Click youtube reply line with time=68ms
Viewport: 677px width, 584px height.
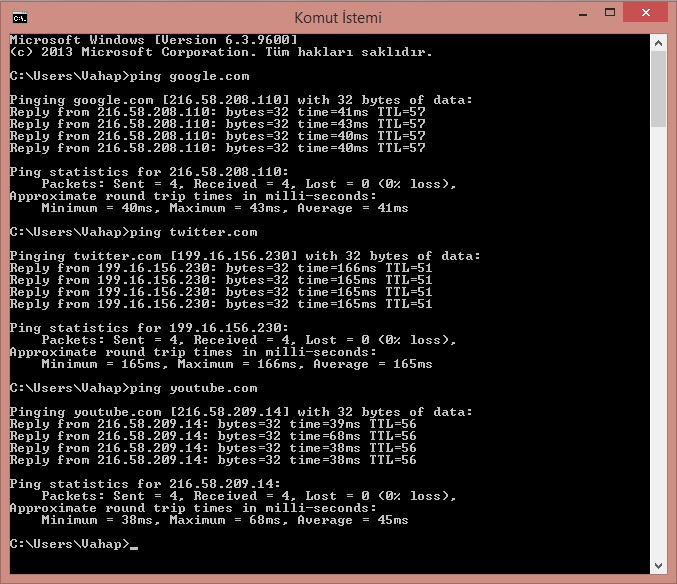pyautogui.click(x=213, y=436)
